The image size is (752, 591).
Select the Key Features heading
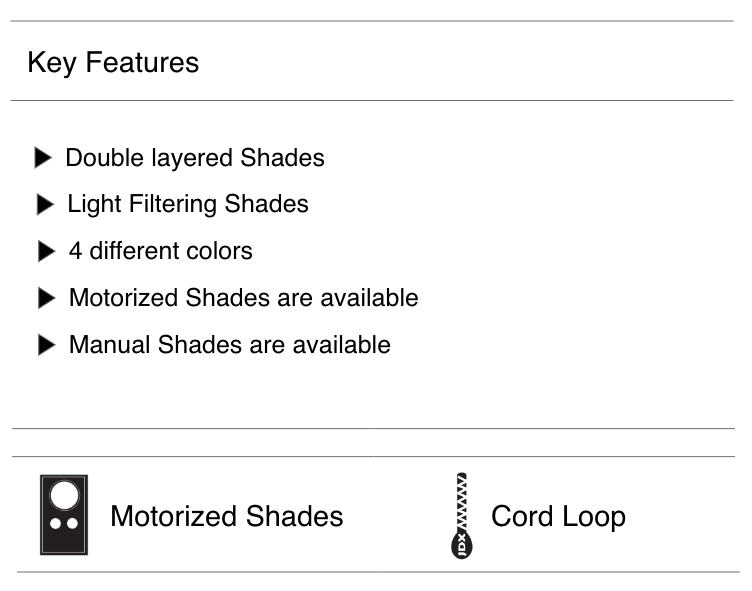point(113,62)
